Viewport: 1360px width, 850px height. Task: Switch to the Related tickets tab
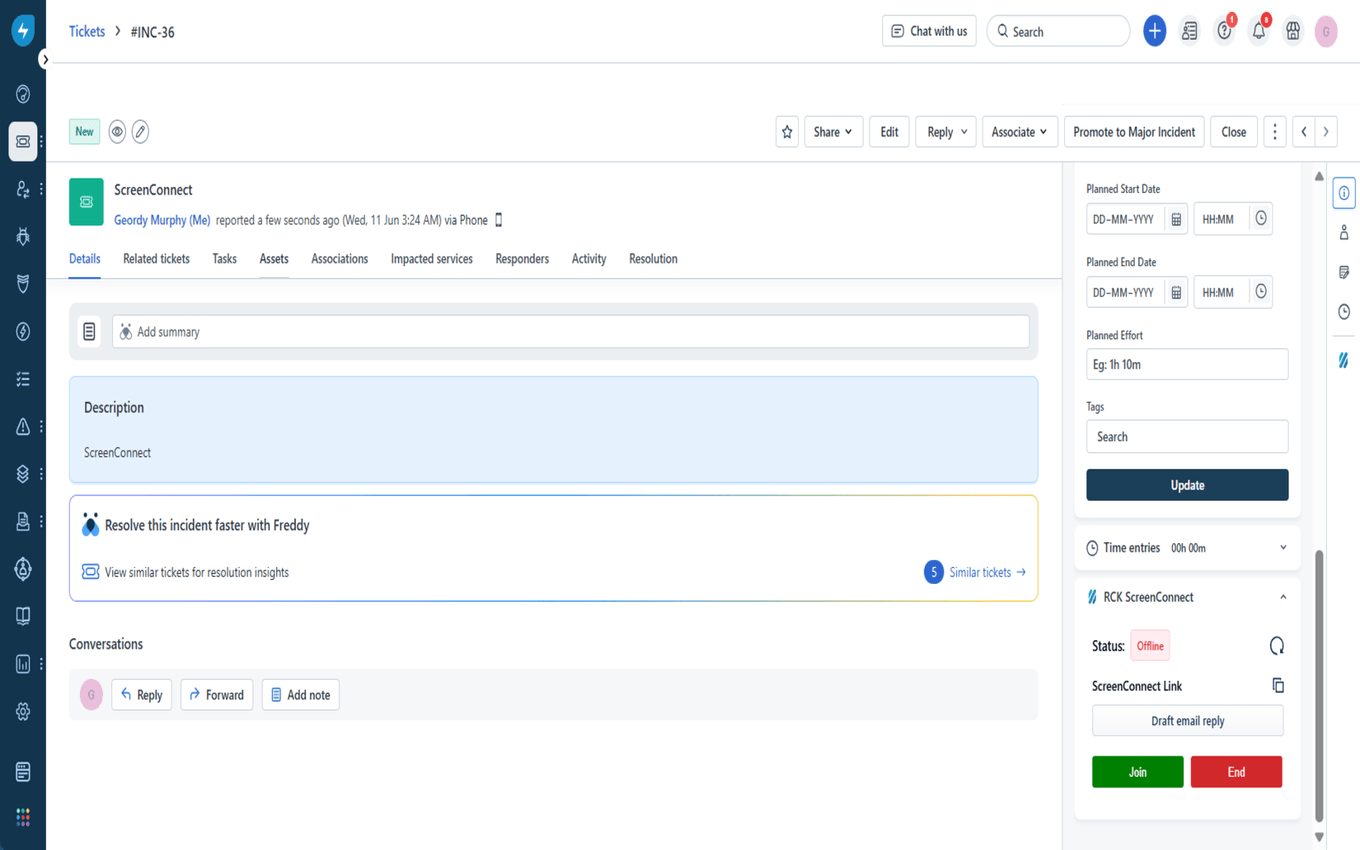click(156, 259)
